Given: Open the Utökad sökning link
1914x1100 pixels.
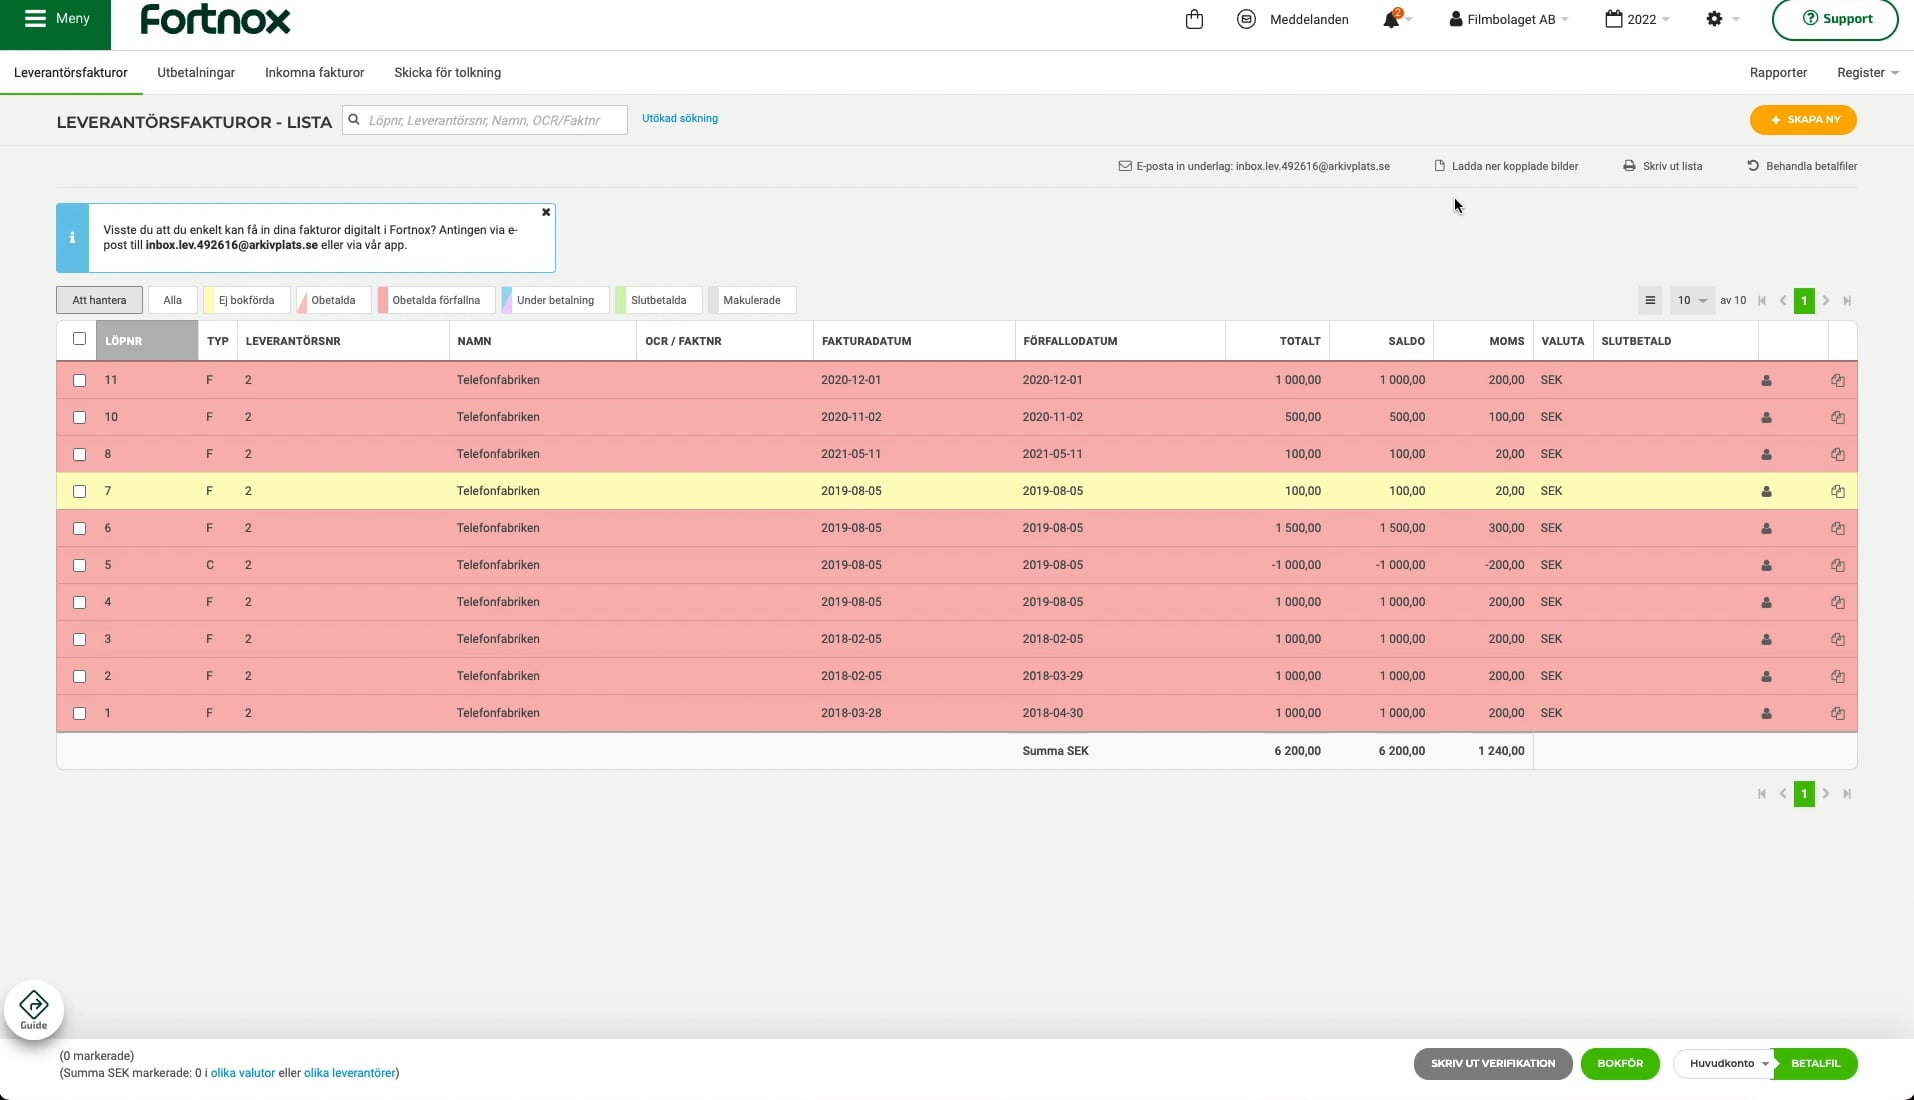Looking at the screenshot, I should (x=680, y=118).
